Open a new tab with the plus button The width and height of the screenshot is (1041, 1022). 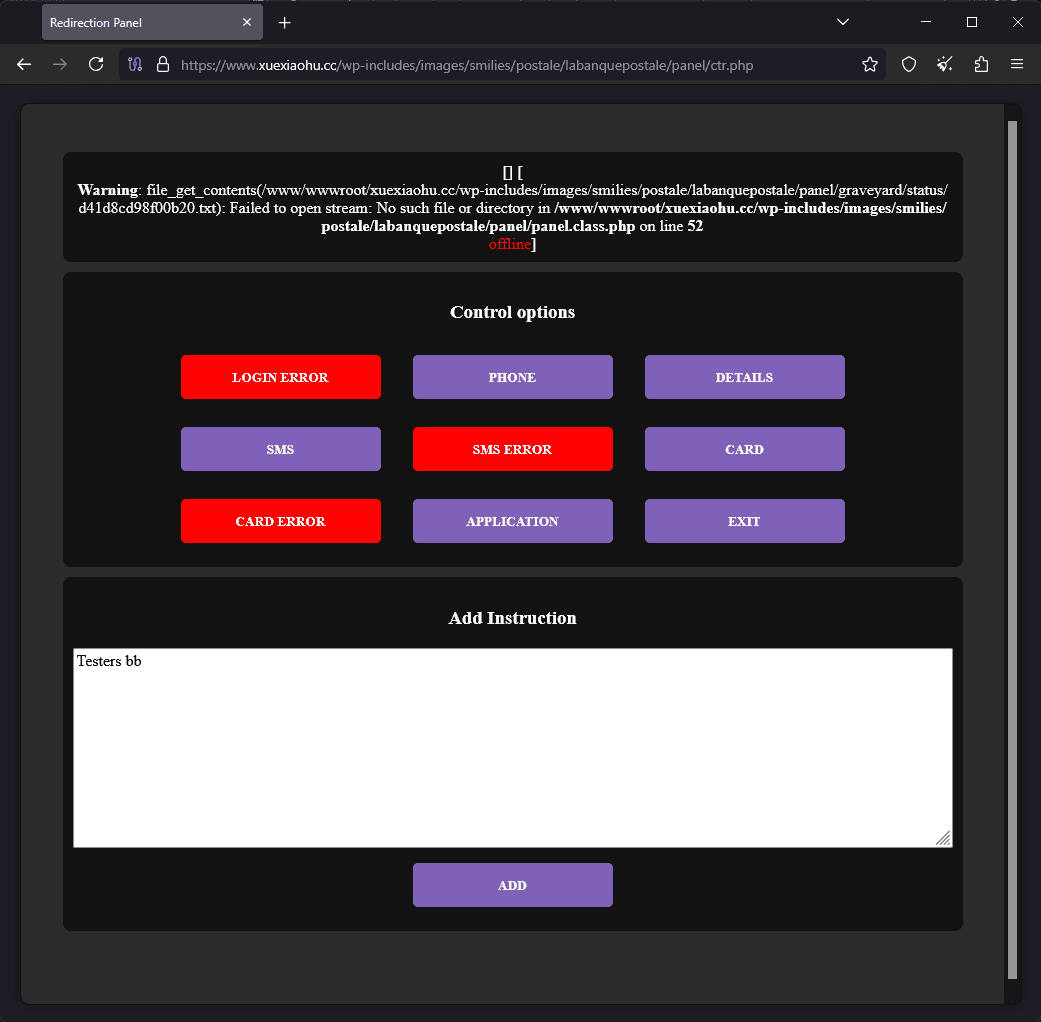coord(284,22)
